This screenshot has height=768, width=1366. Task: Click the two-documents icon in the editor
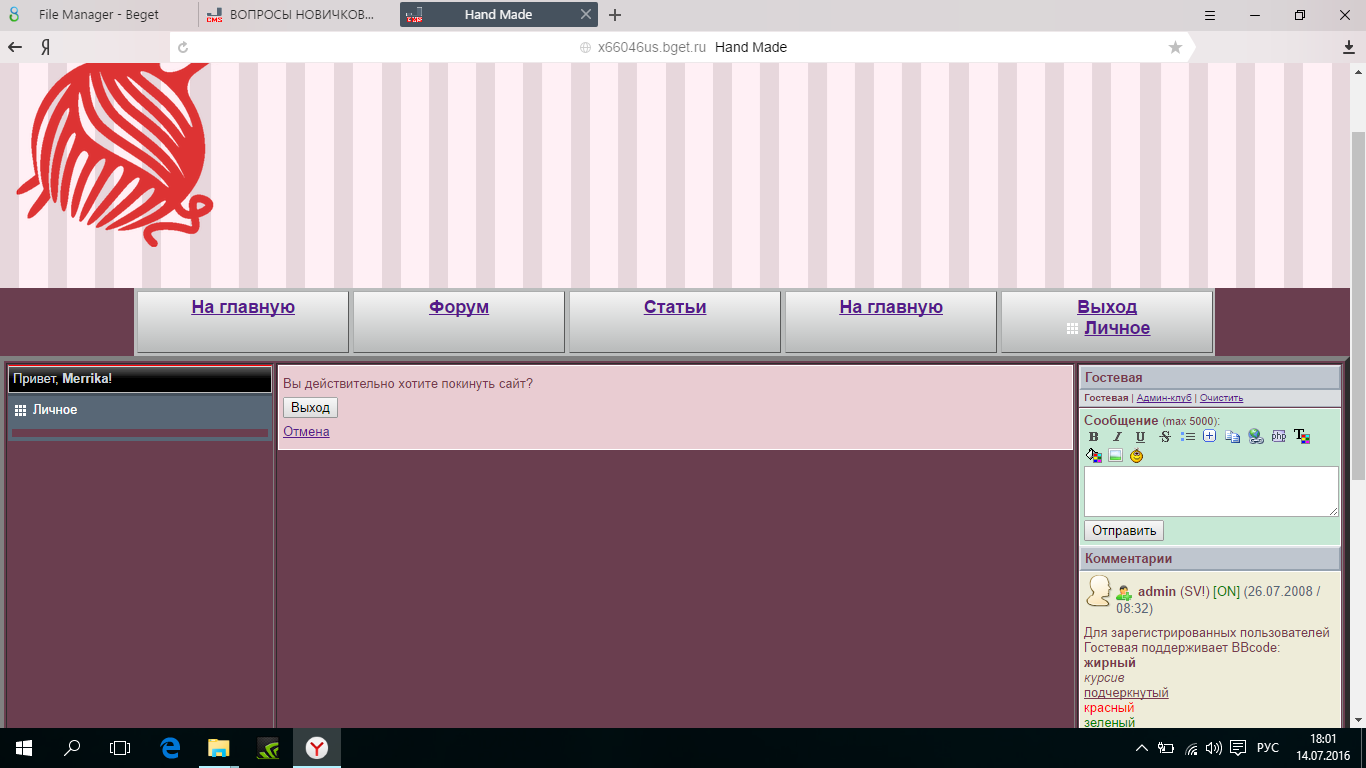coord(1232,437)
